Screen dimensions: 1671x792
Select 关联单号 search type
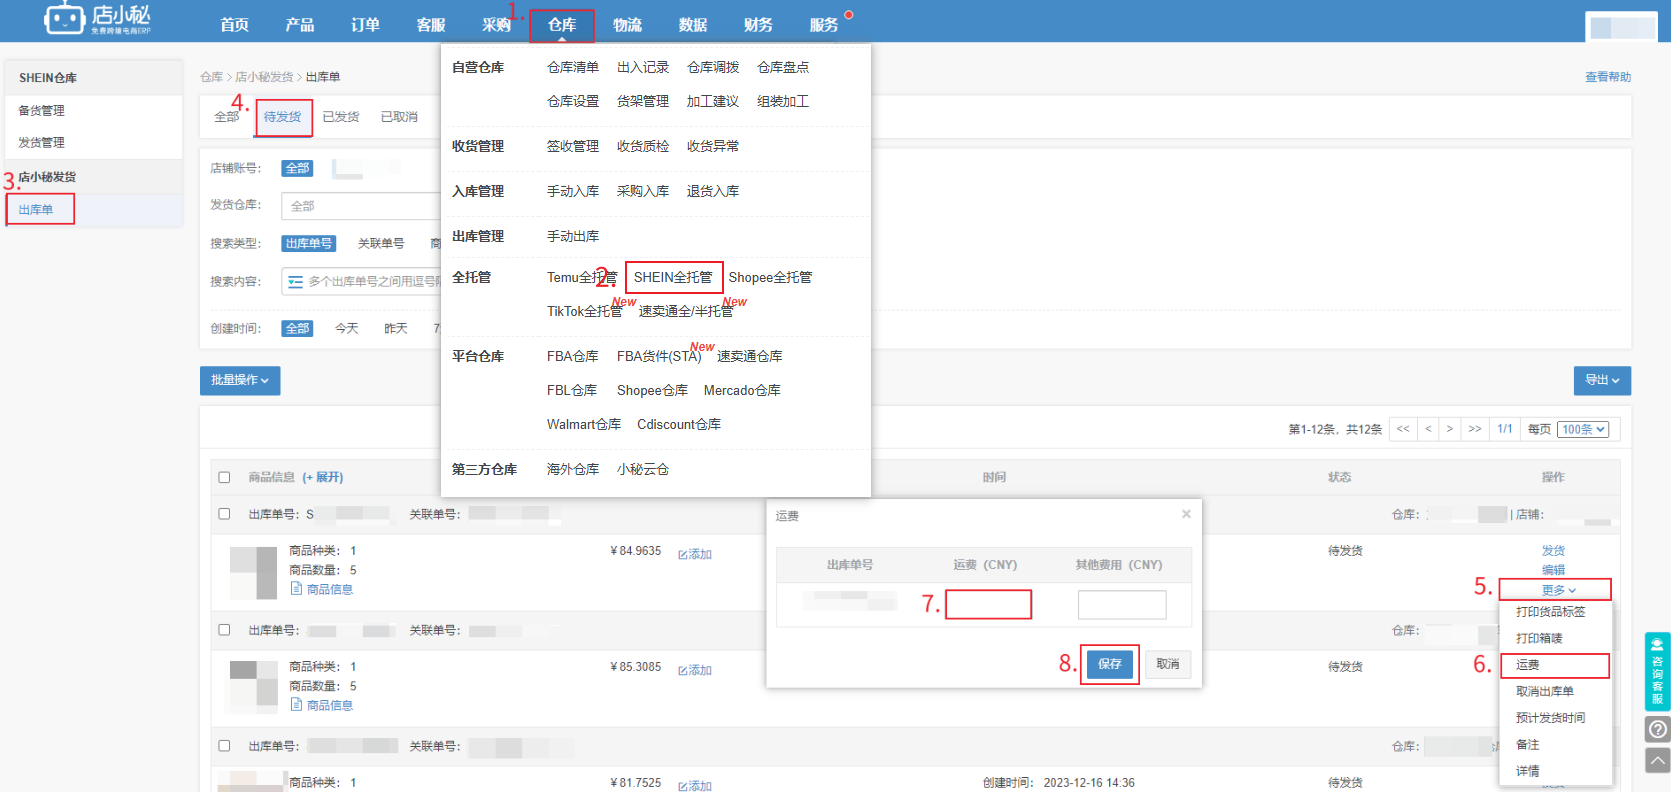381,243
